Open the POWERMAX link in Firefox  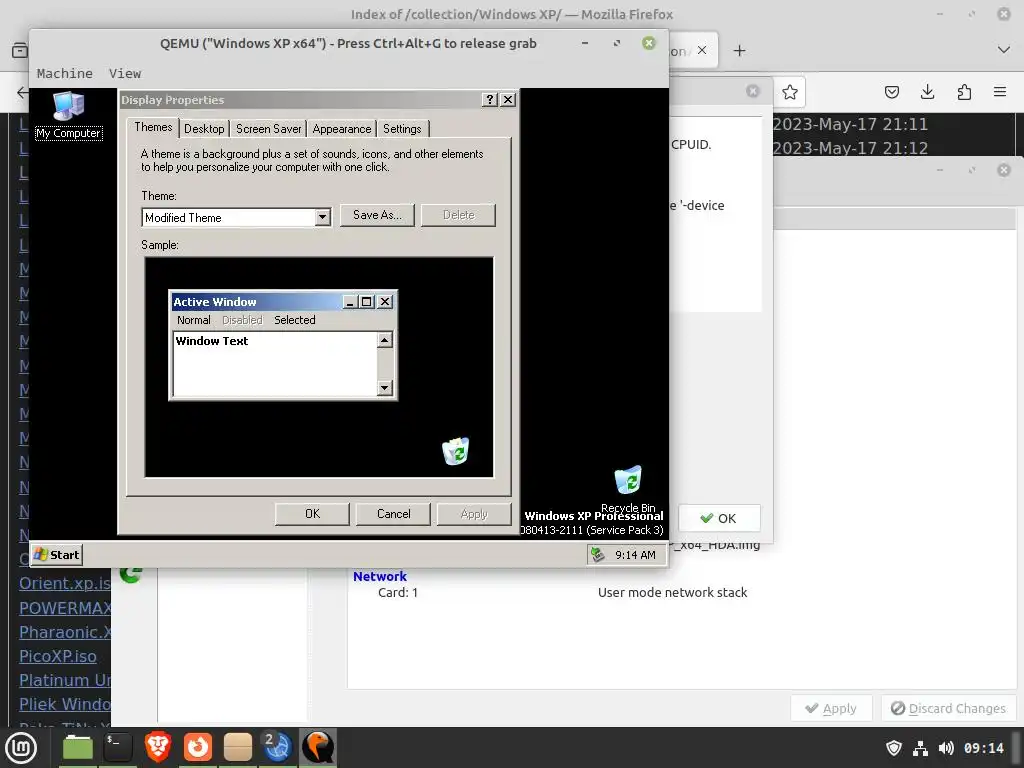click(x=65, y=608)
